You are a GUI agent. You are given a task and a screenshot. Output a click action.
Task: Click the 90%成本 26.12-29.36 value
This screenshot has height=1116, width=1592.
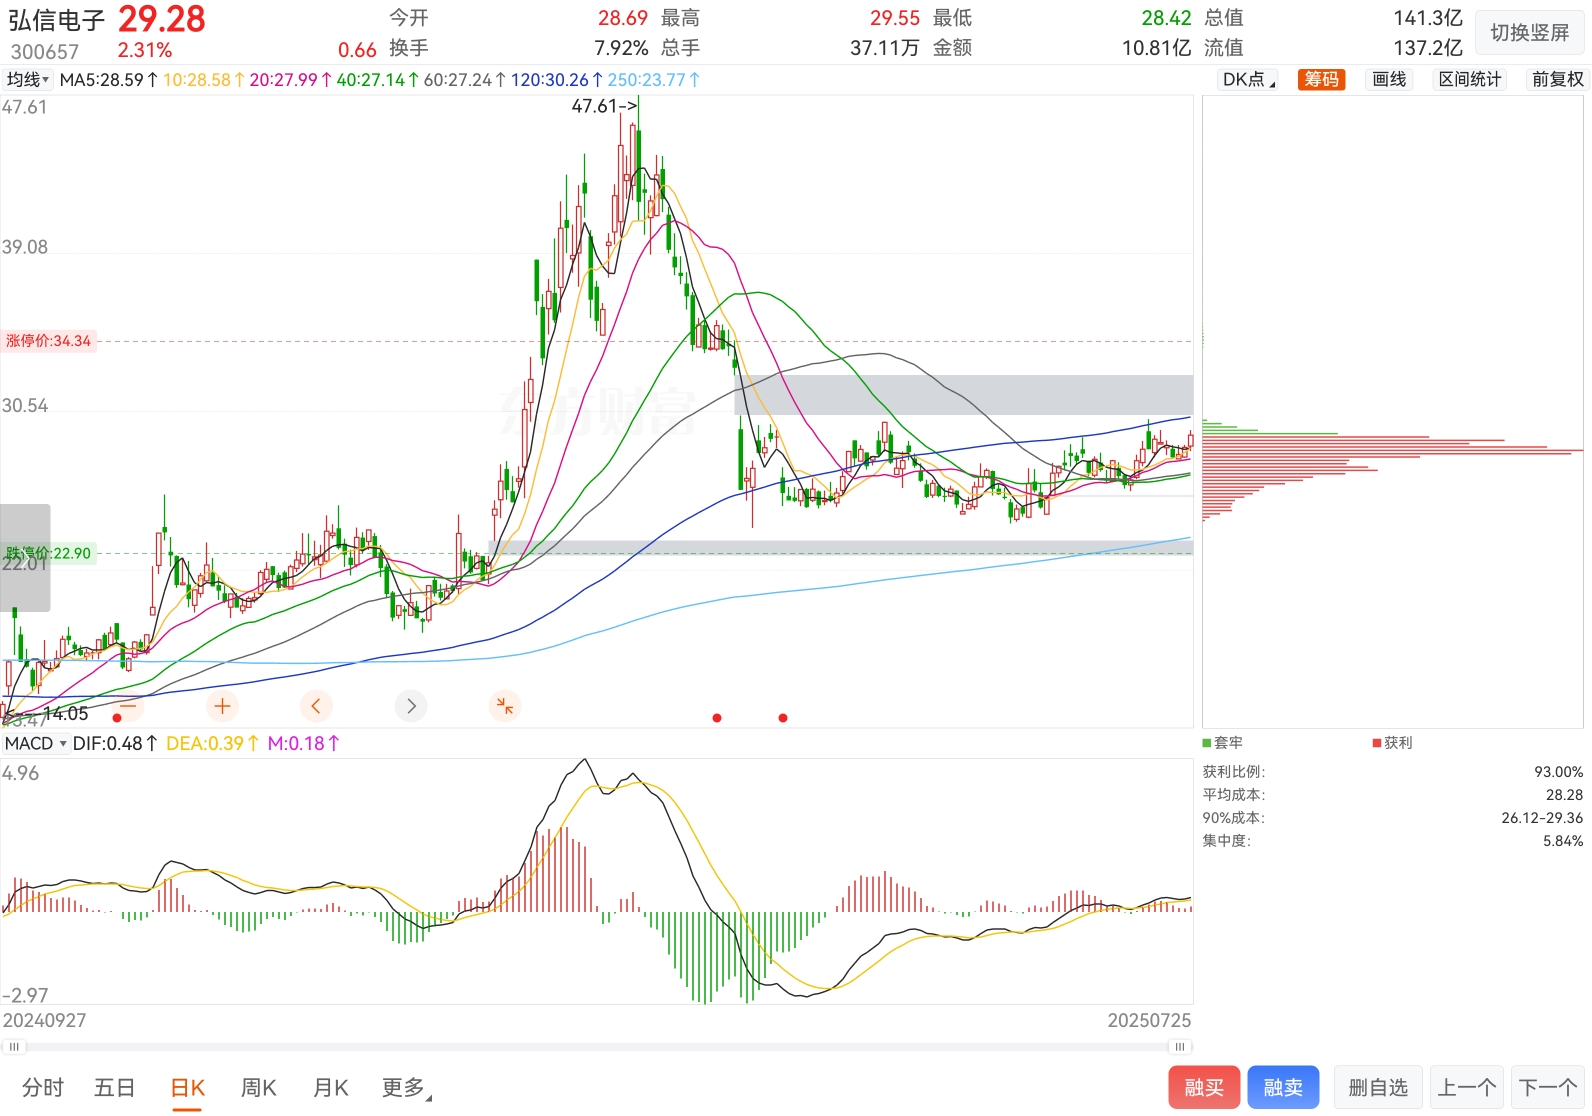[1542, 818]
